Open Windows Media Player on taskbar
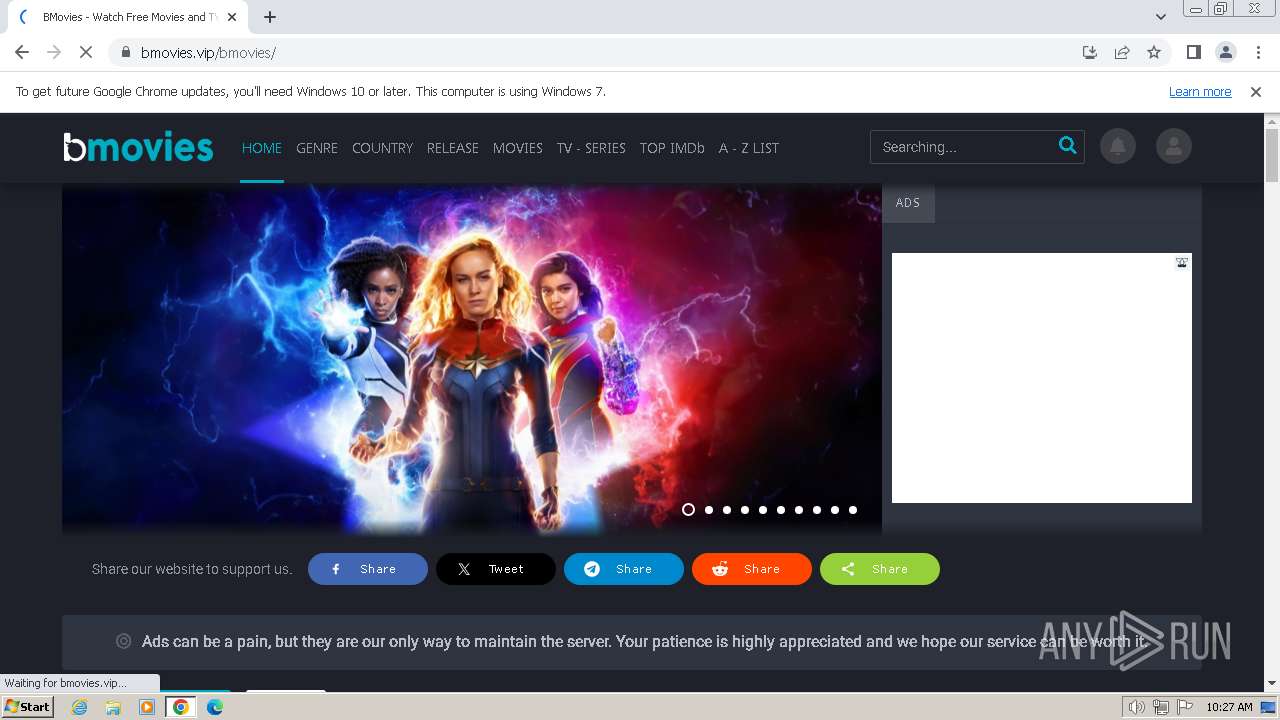This screenshot has width=1280, height=720. (147, 707)
